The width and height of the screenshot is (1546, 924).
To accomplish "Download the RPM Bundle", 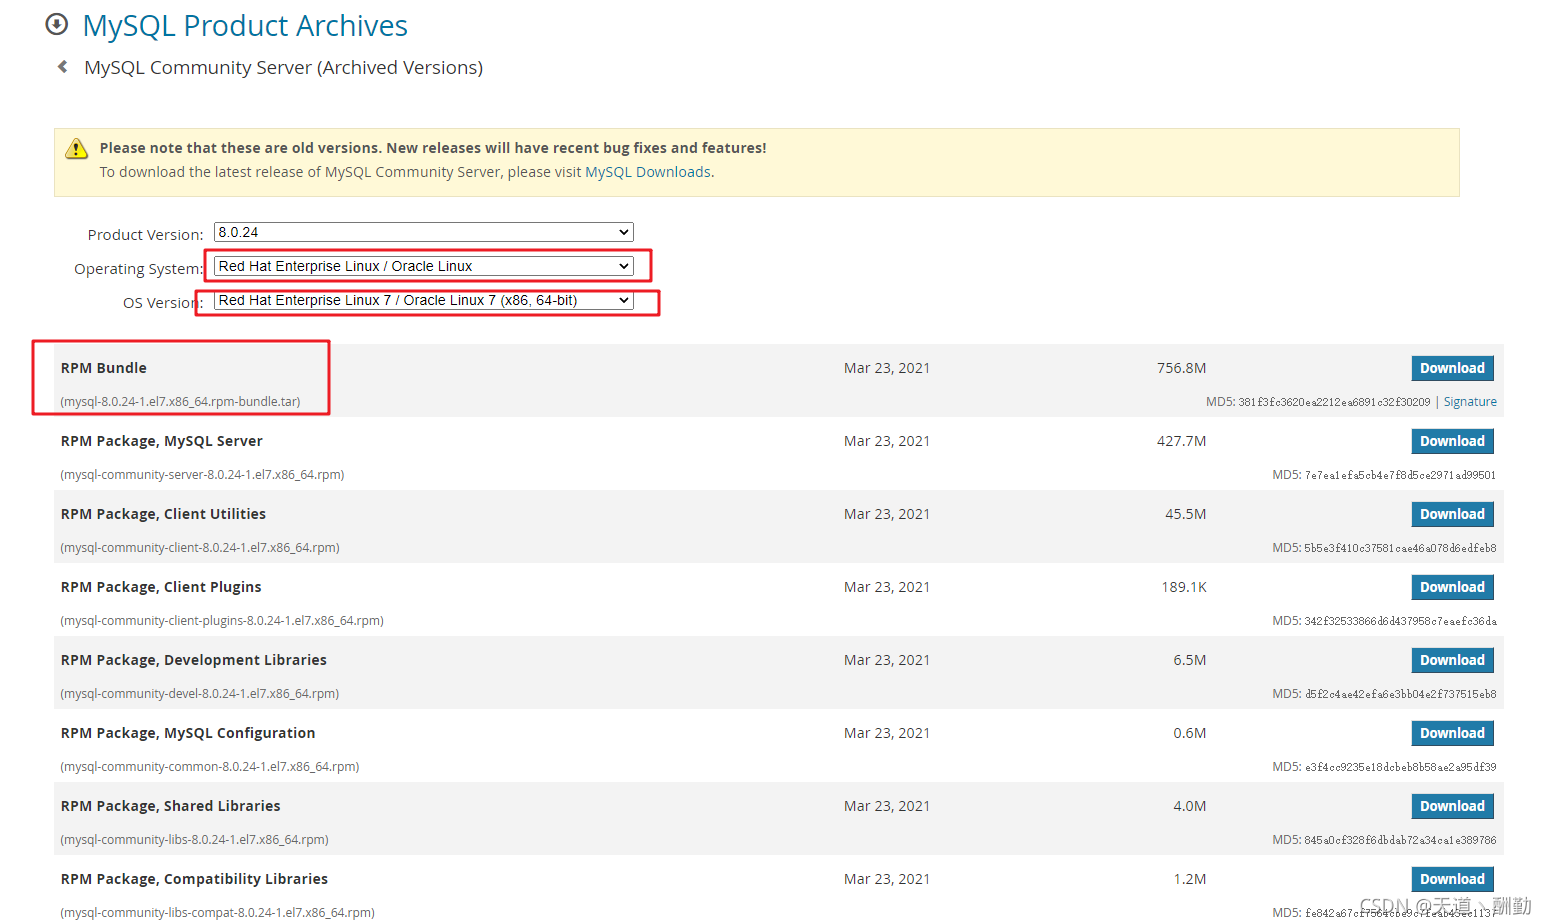I will [1453, 368].
